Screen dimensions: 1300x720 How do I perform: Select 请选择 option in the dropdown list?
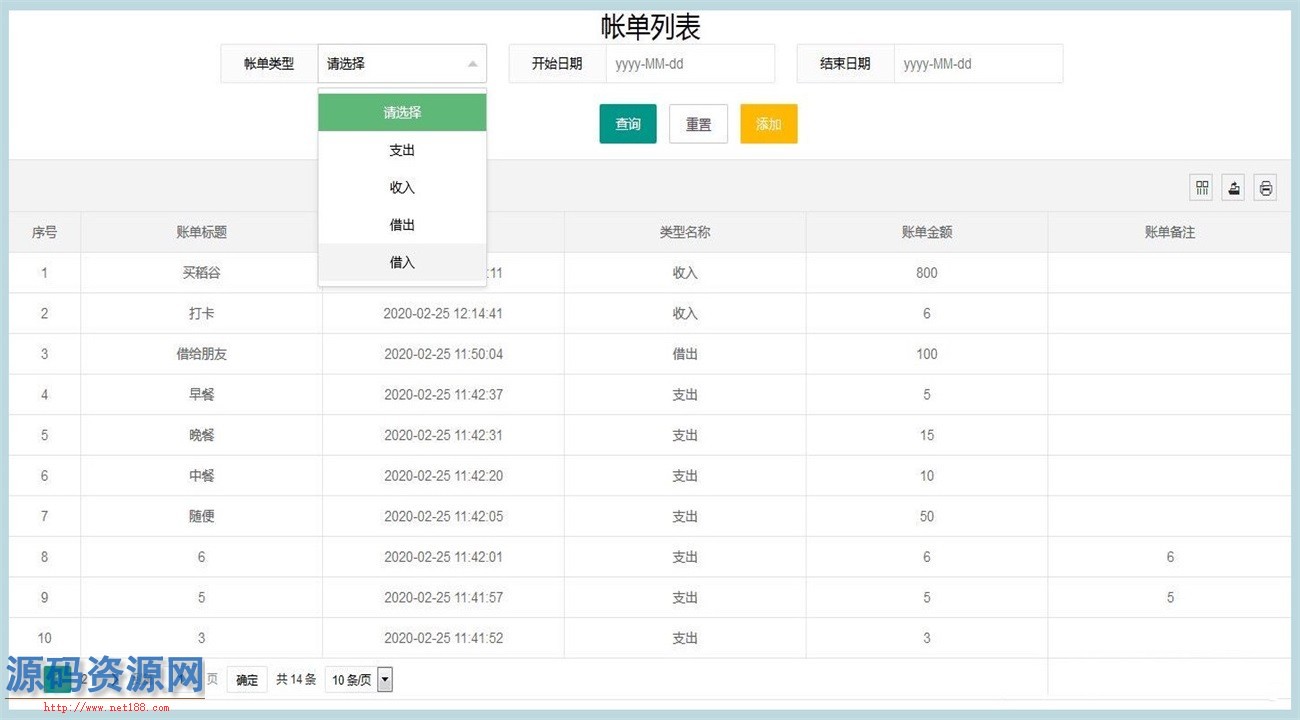point(402,112)
